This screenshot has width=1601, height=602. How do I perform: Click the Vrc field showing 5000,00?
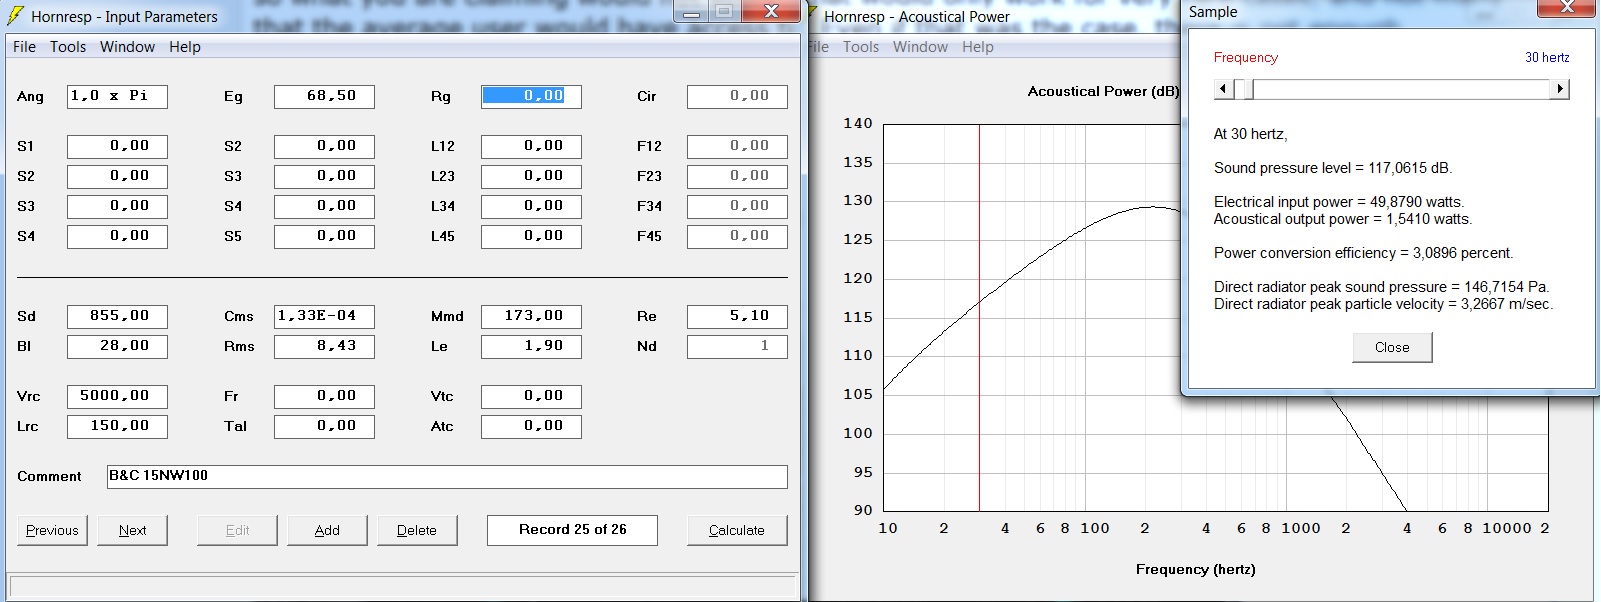tap(117, 396)
